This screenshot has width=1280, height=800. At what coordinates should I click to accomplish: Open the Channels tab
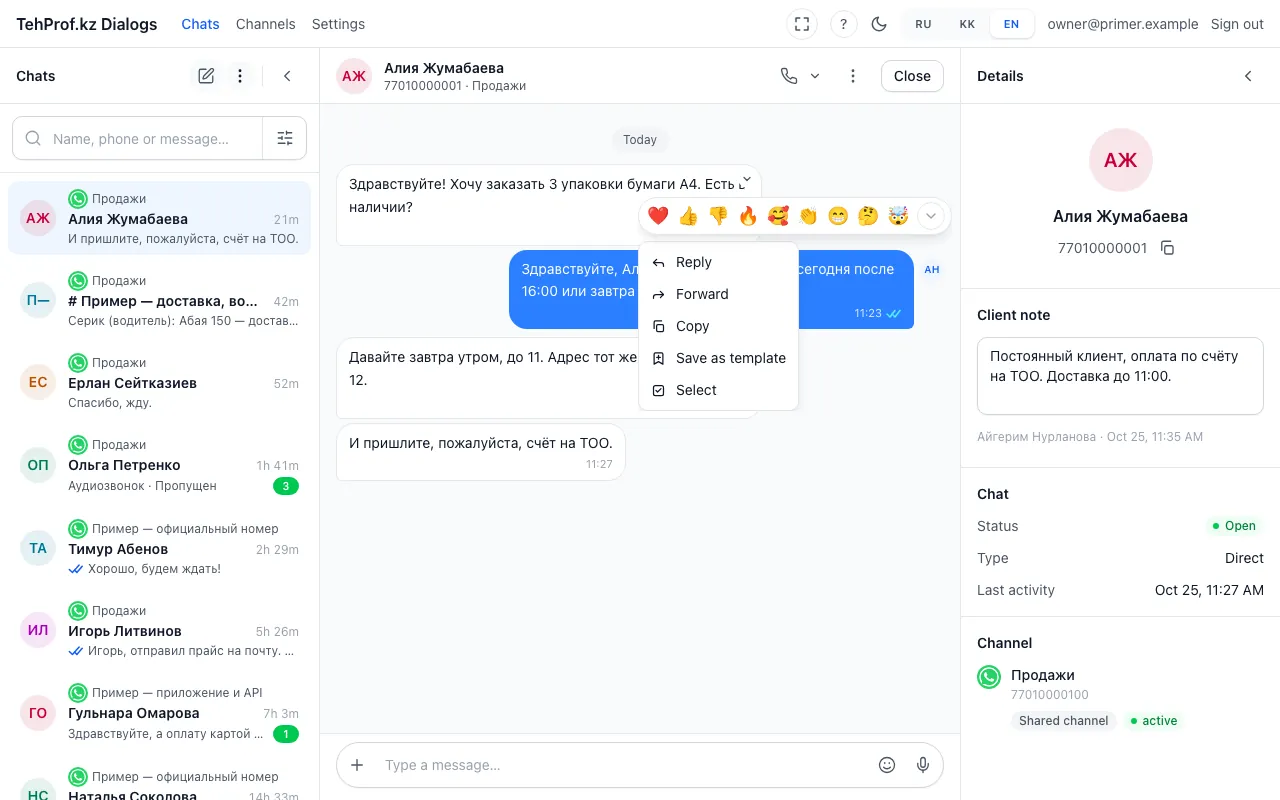point(265,24)
